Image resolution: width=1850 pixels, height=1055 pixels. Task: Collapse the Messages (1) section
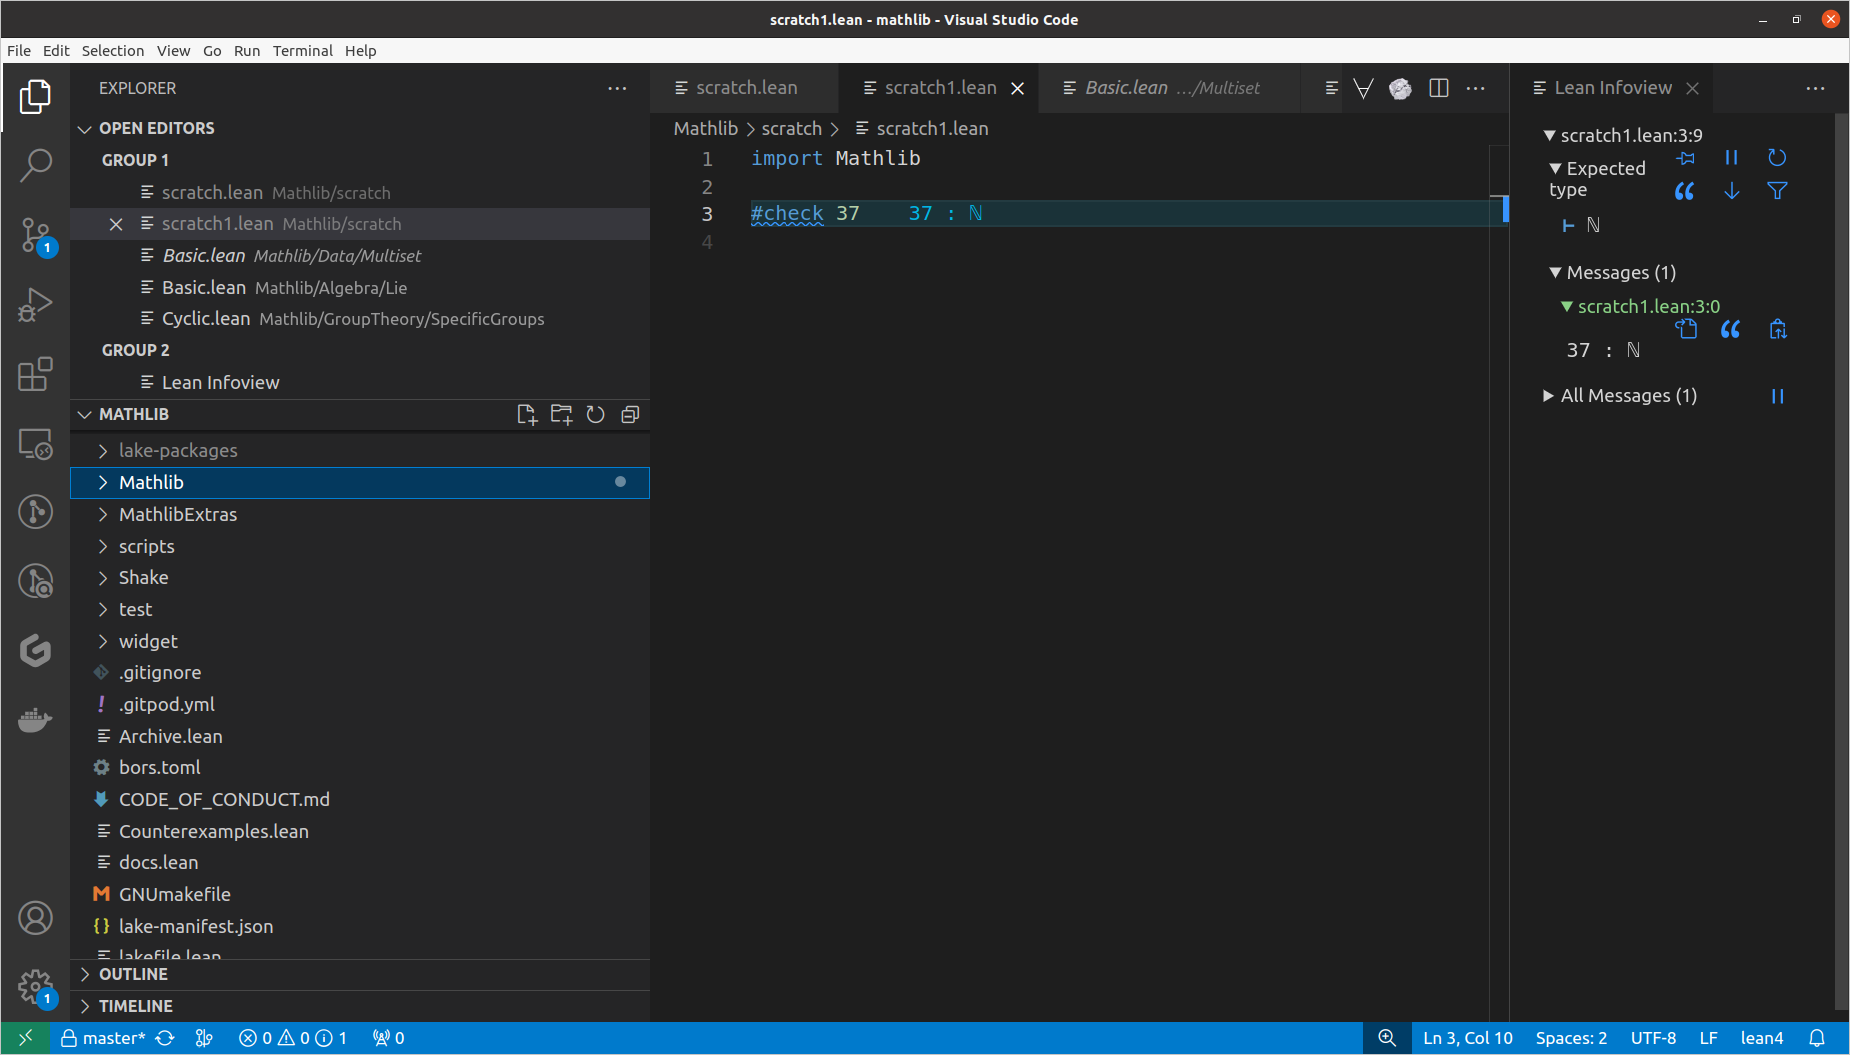pyautogui.click(x=1612, y=273)
